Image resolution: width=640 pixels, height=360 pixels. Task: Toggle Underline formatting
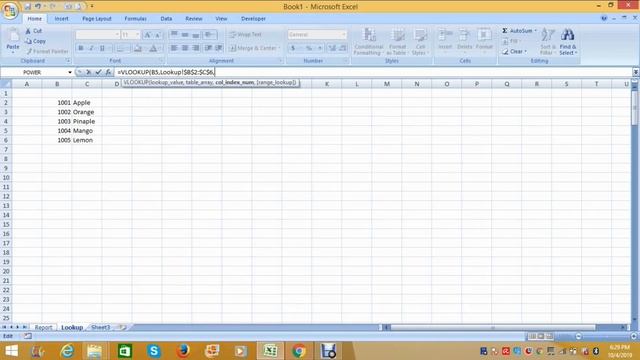(102, 48)
